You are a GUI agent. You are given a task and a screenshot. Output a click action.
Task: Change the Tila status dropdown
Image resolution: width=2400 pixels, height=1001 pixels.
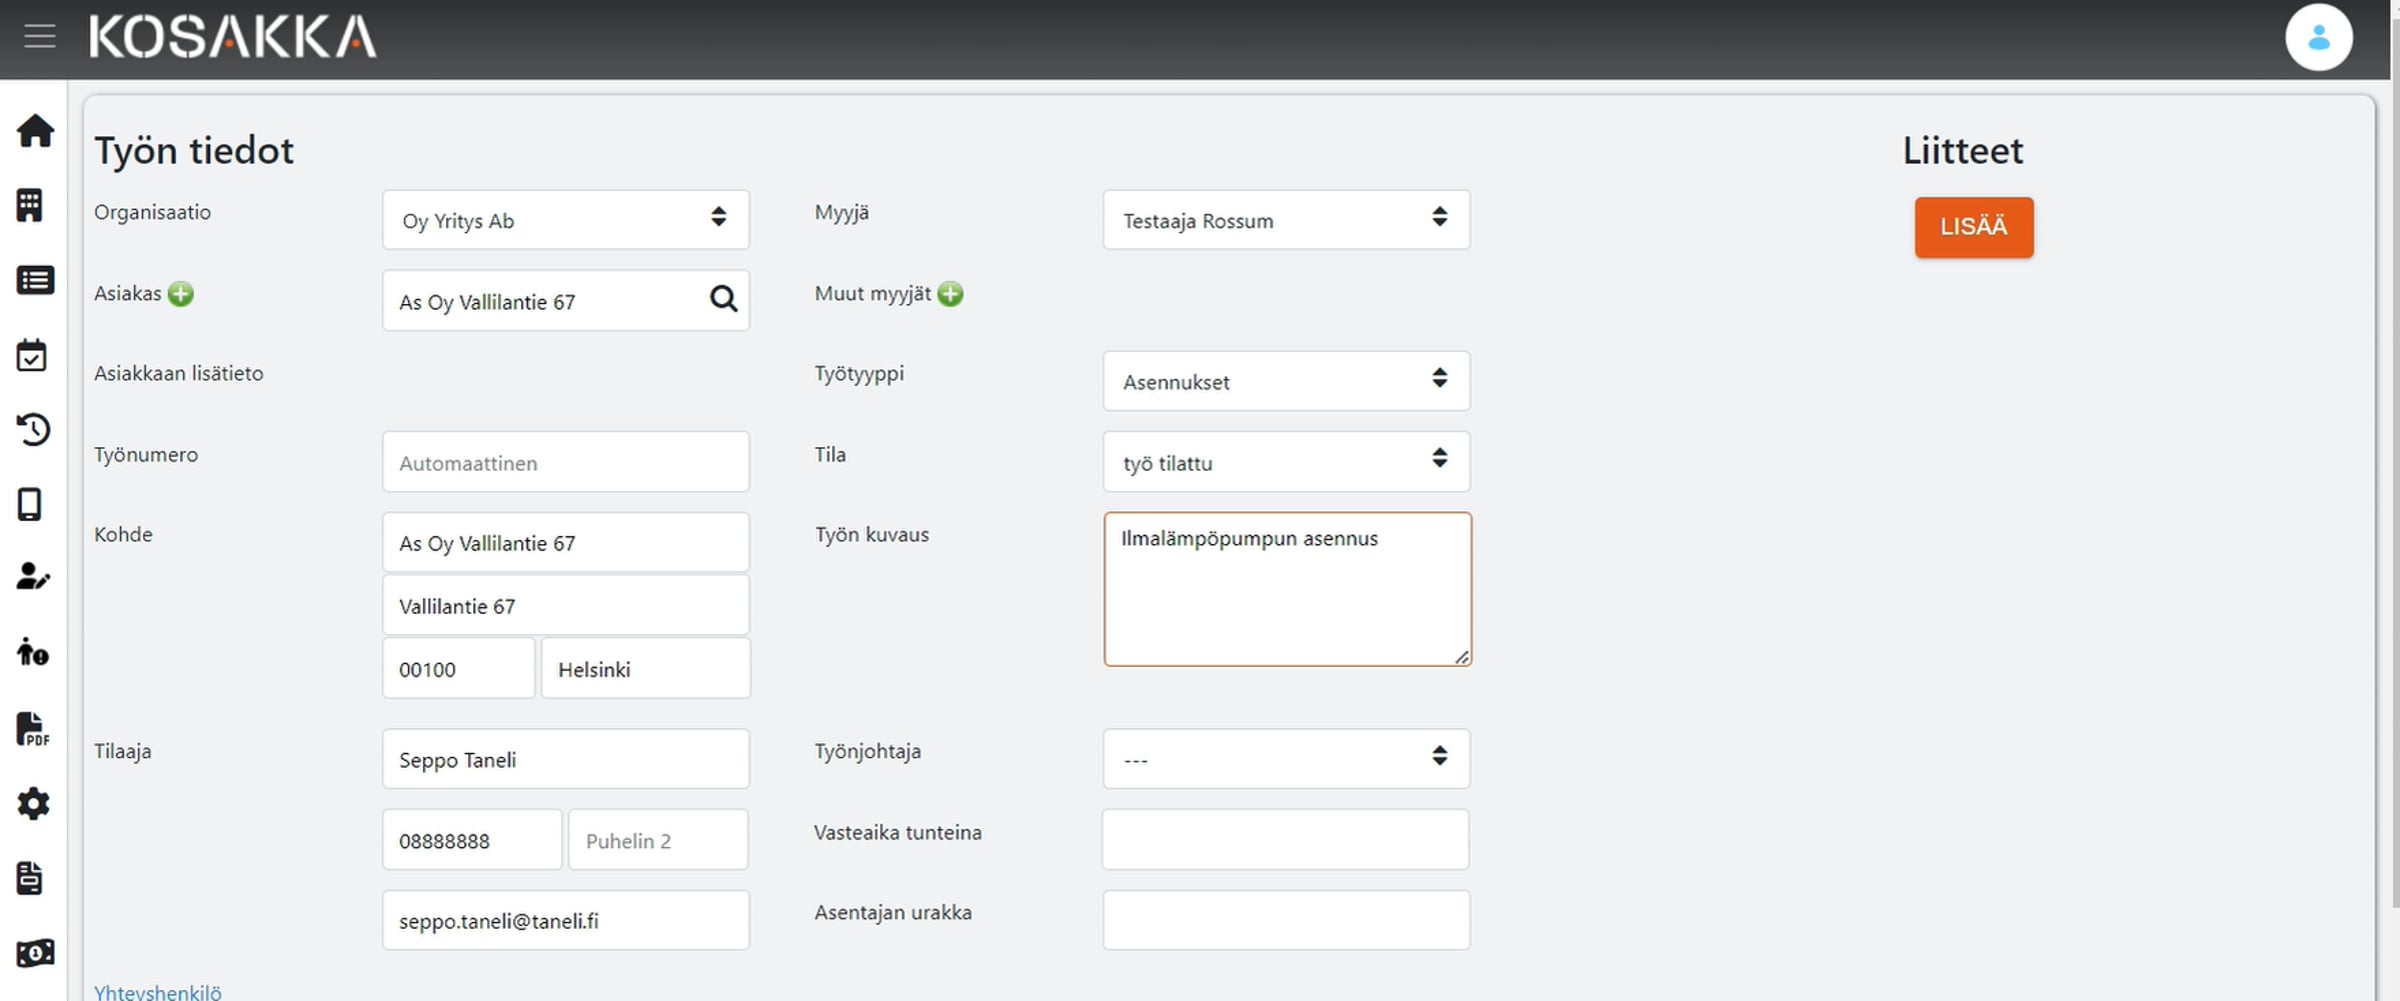(x=1285, y=462)
